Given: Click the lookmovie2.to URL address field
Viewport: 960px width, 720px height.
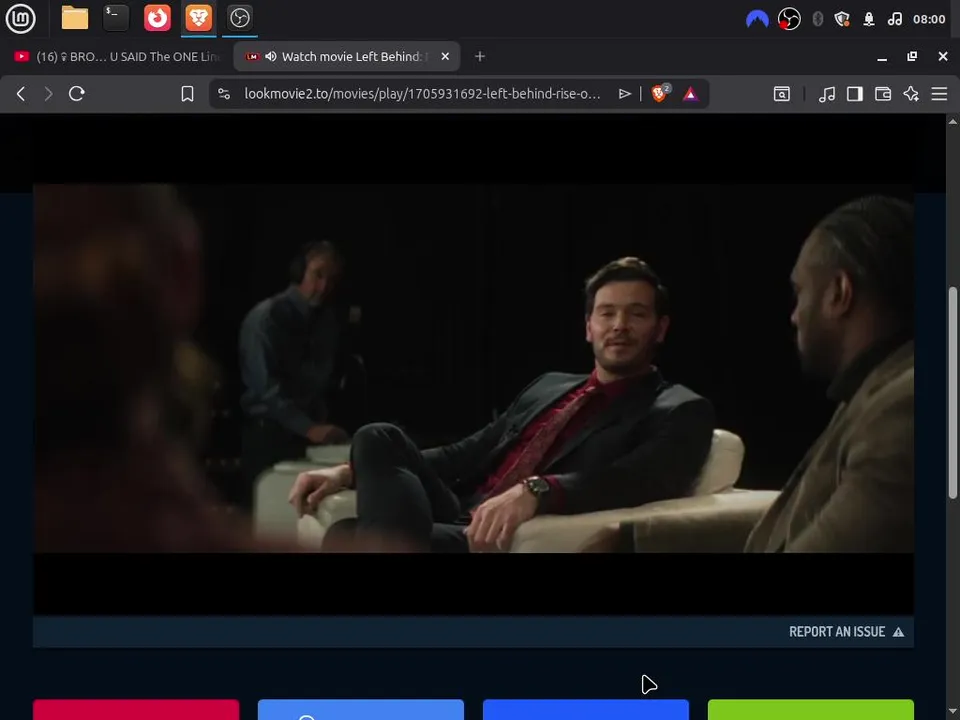Looking at the screenshot, I should (422, 94).
